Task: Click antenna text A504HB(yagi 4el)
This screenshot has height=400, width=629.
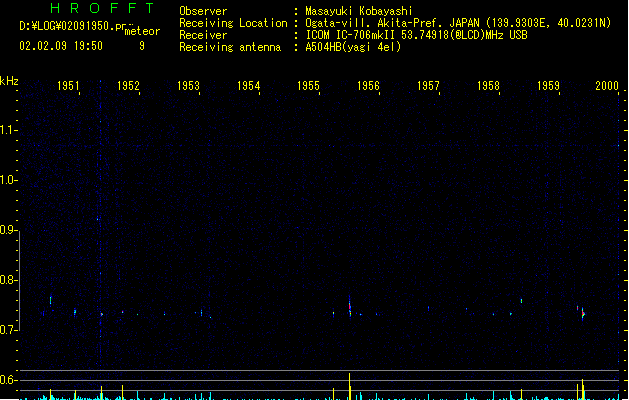Action: [353, 47]
